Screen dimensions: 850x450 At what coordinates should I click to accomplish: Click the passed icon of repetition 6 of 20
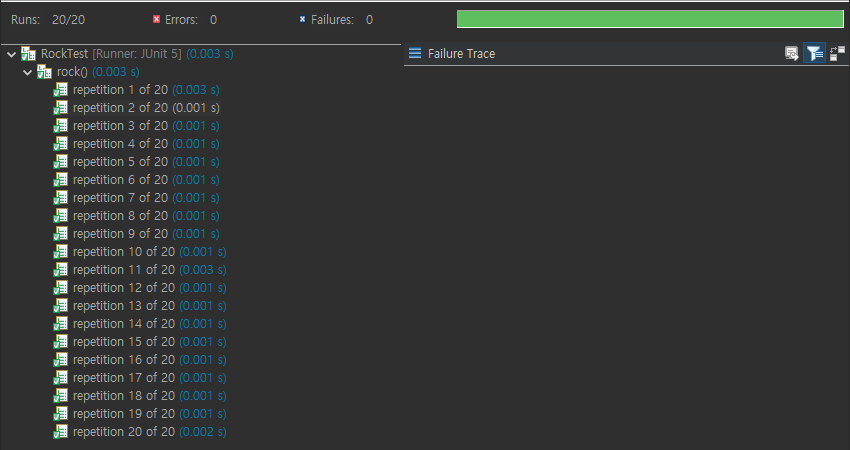coord(60,179)
